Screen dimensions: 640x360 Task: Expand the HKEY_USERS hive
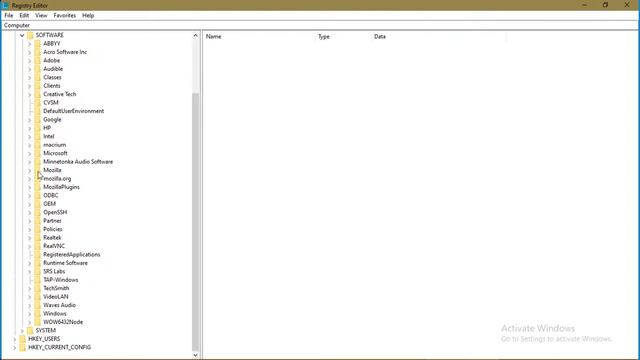[15, 339]
